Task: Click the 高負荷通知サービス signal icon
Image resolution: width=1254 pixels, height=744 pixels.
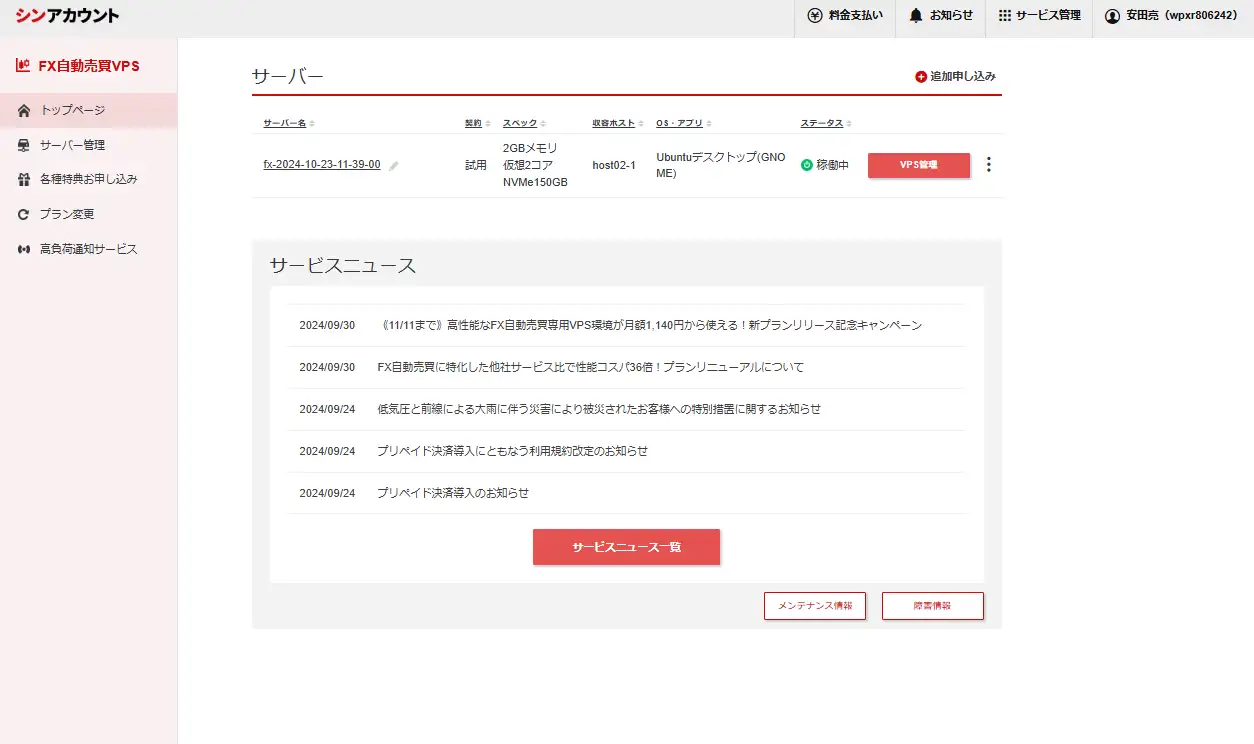Action: (24, 249)
